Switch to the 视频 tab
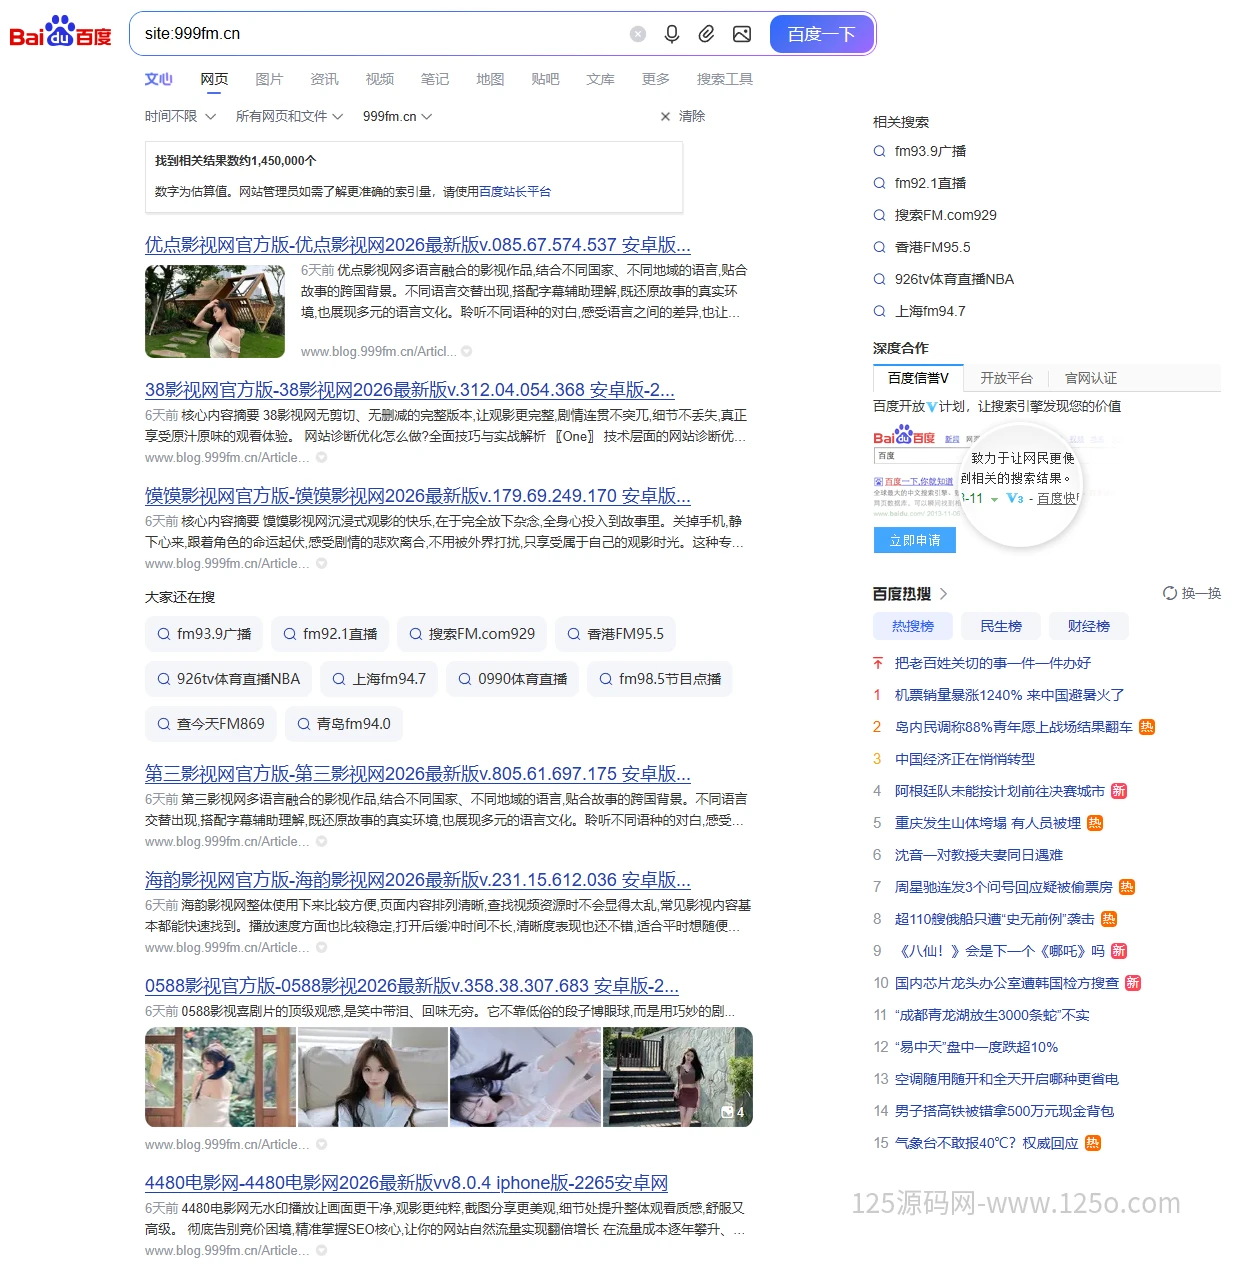 (379, 79)
